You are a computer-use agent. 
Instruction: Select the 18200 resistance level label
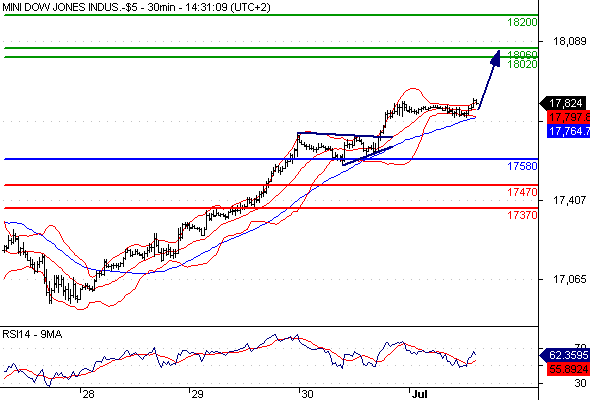(522, 22)
